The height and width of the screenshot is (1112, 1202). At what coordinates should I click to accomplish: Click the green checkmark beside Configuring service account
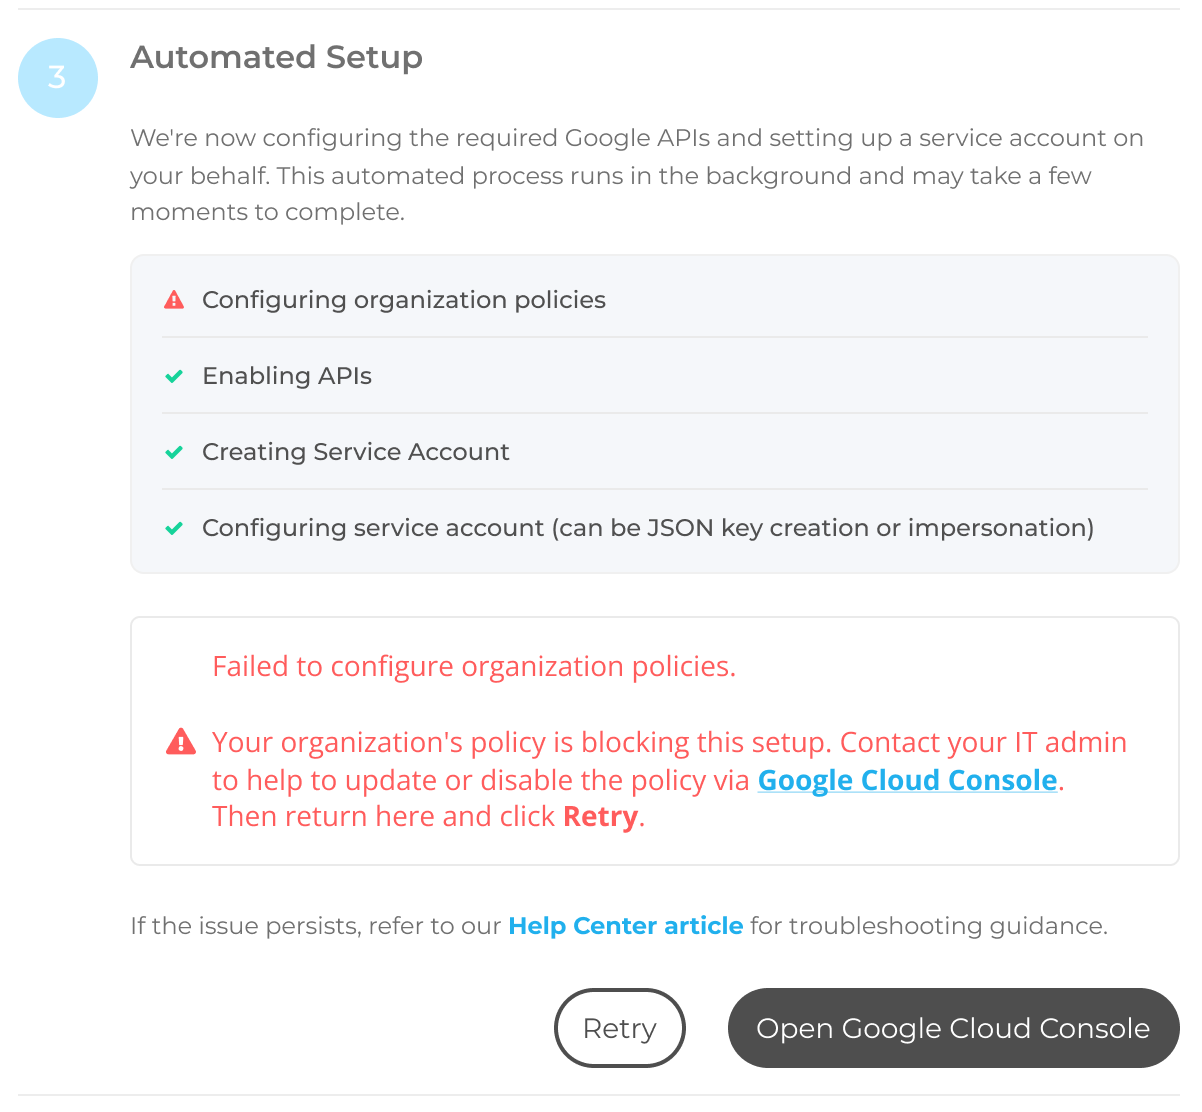coord(174,528)
